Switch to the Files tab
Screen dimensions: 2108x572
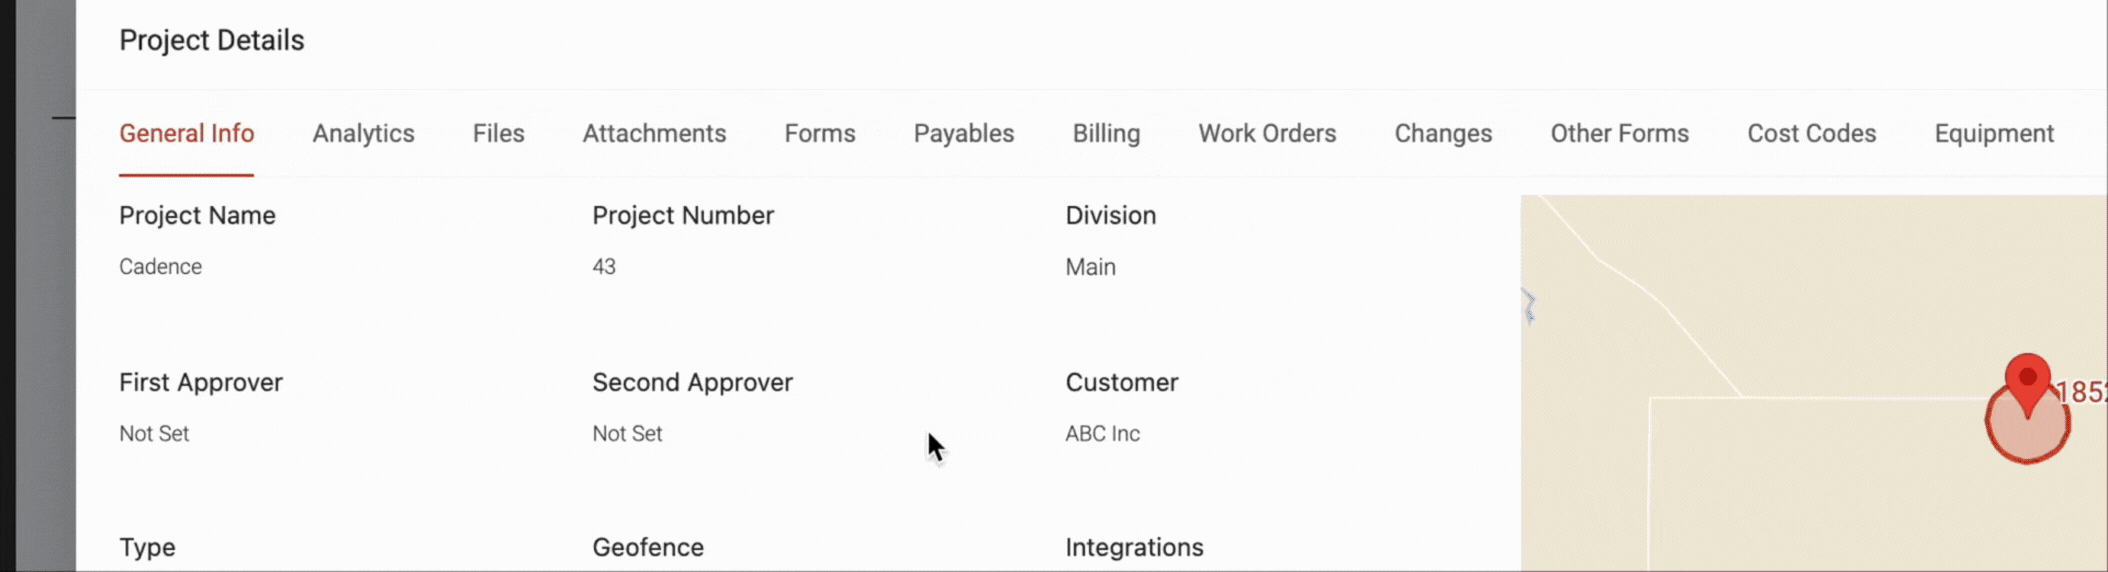498,133
